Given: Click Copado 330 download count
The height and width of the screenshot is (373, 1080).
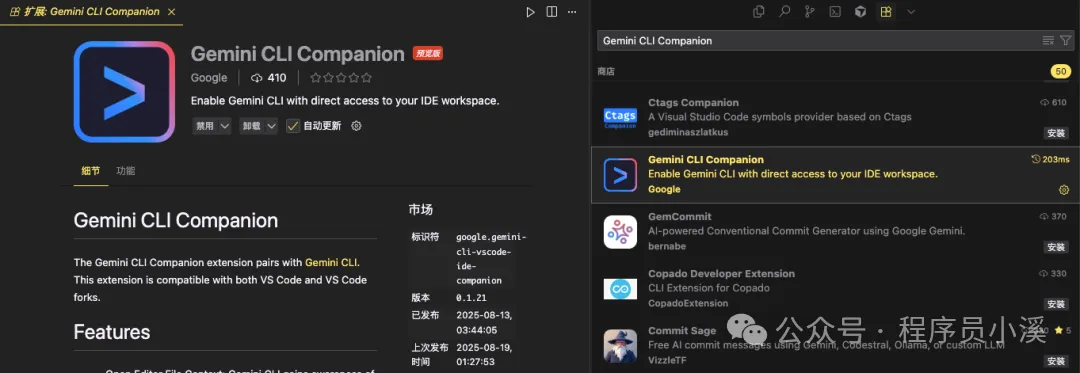Looking at the screenshot, I should [1054, 274].
